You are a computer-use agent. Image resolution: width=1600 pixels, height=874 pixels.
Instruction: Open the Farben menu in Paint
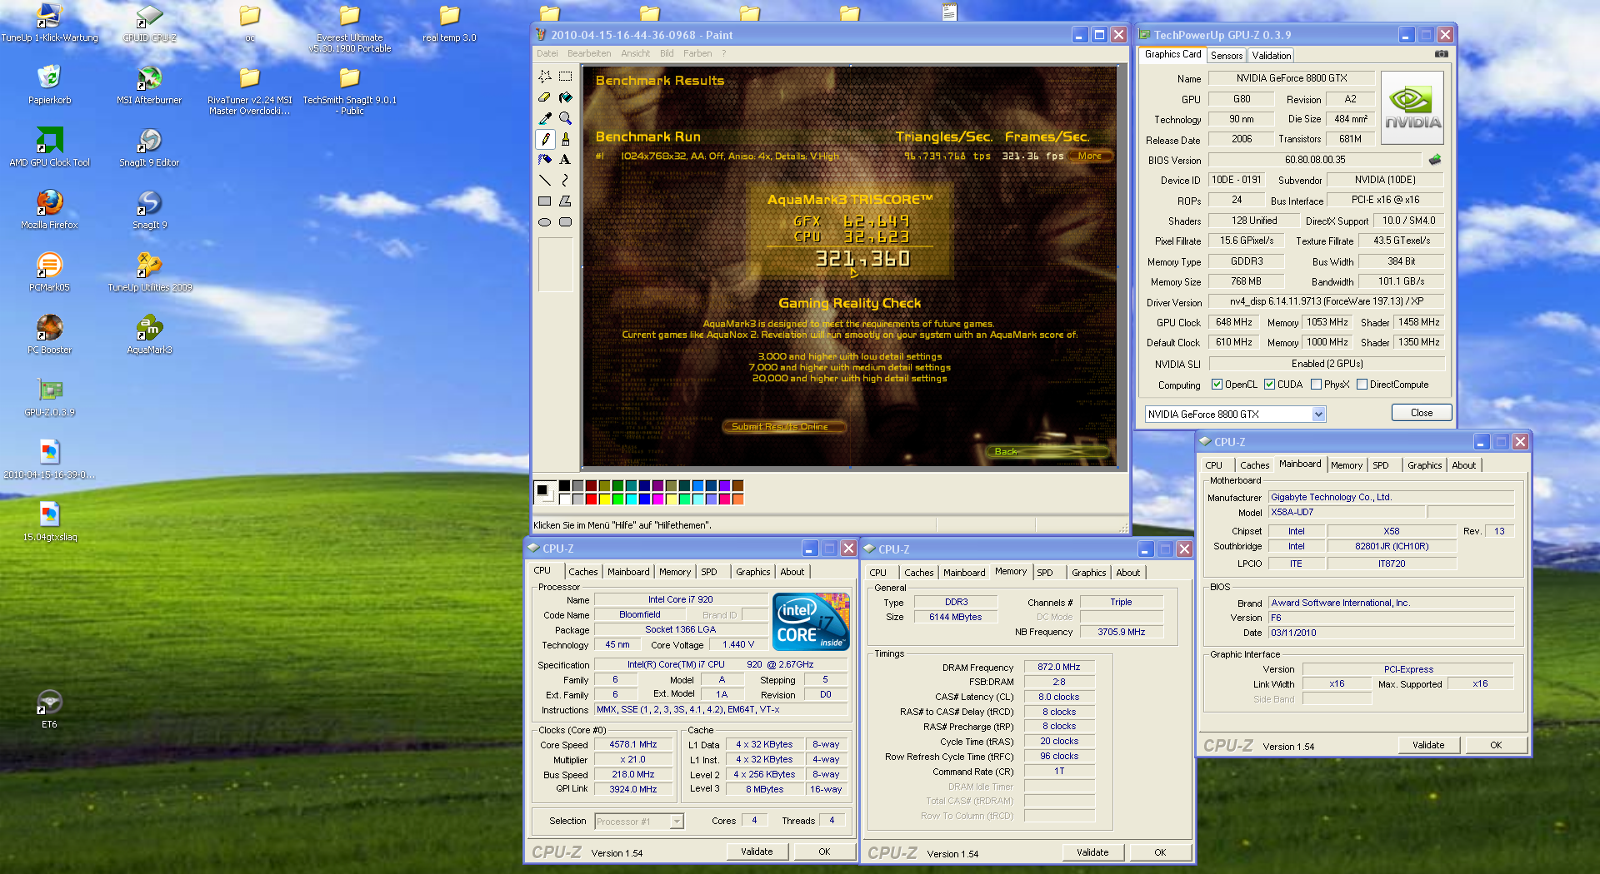(x=698, y=53)
